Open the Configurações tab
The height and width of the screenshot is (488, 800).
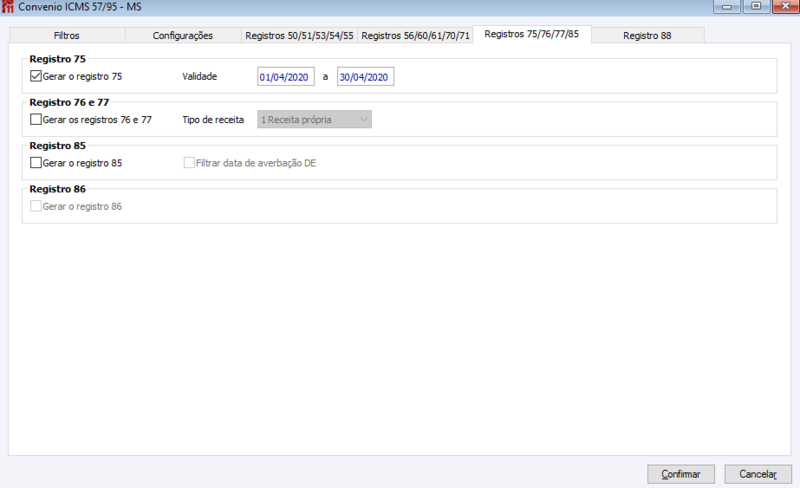(x=183, y=35)
